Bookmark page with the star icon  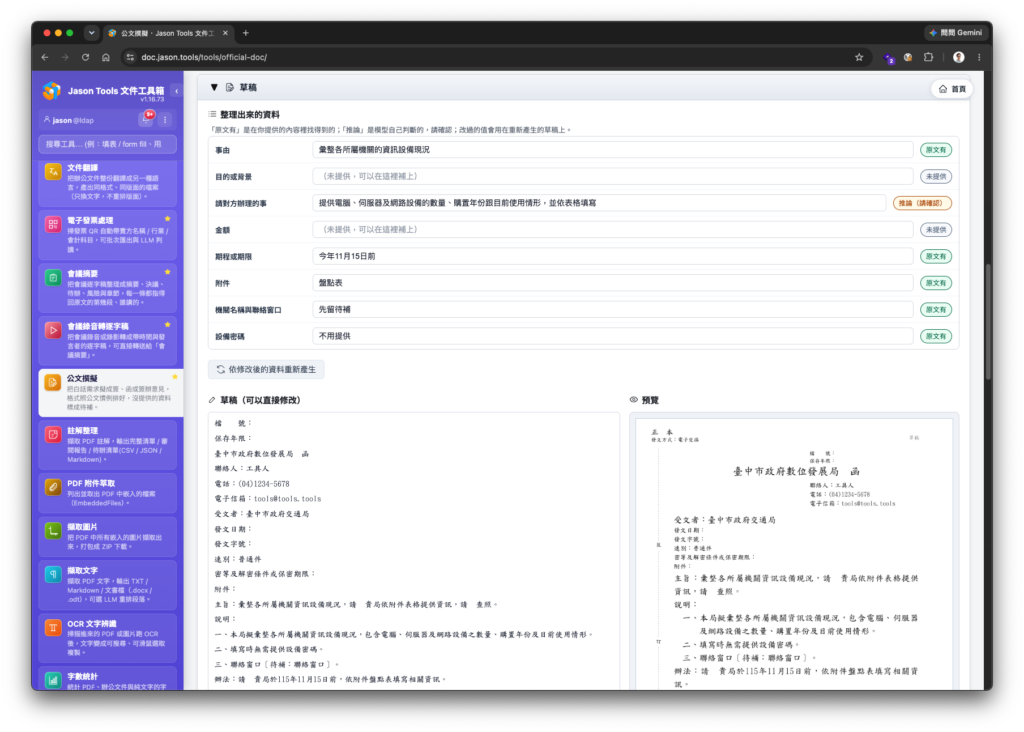pos(859,57)
